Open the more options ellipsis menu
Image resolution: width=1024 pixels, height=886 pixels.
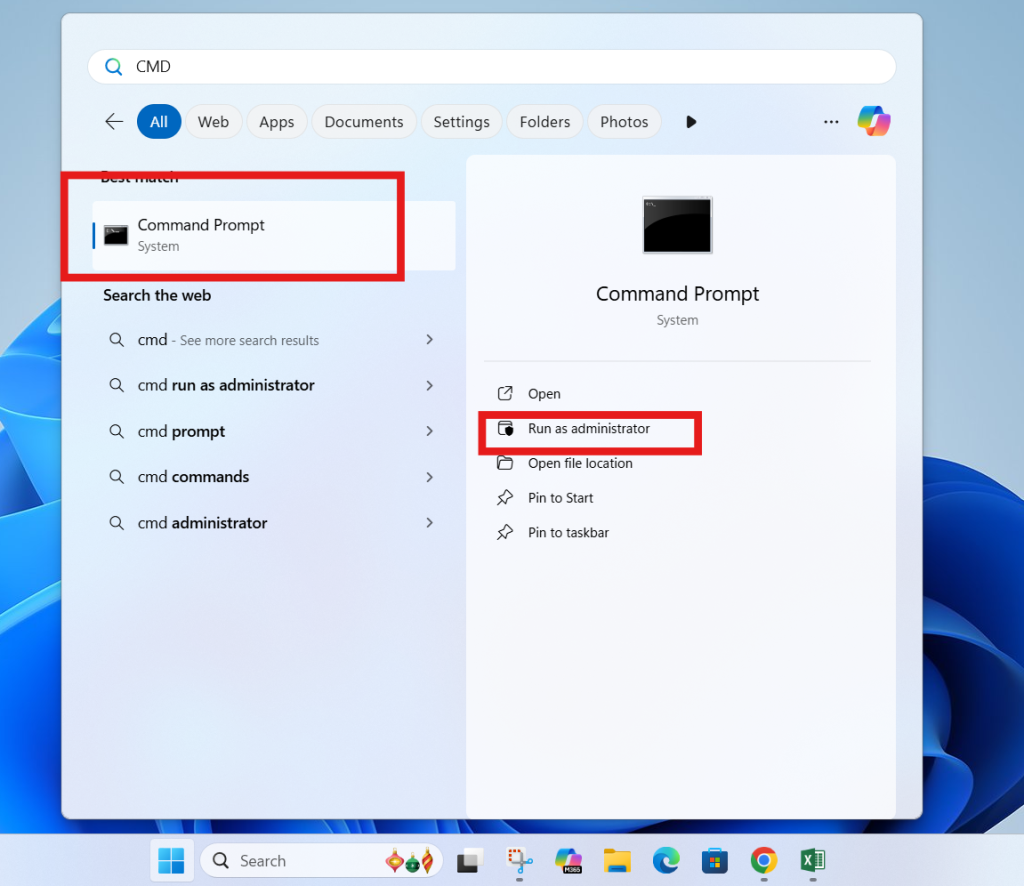[831, 121]
